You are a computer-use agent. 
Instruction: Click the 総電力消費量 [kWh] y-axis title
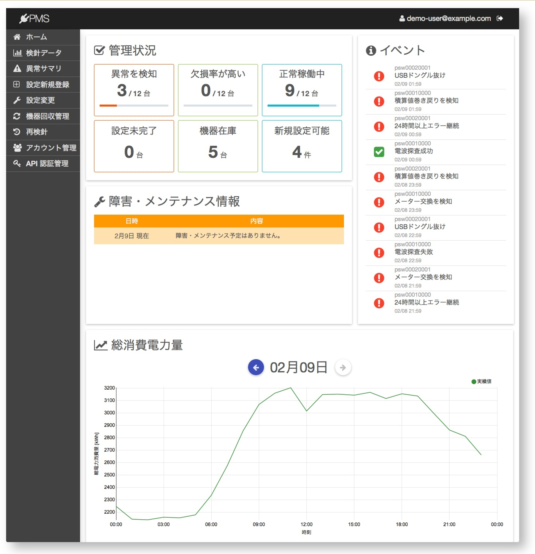pyautogui.click(x=96, y=454)
